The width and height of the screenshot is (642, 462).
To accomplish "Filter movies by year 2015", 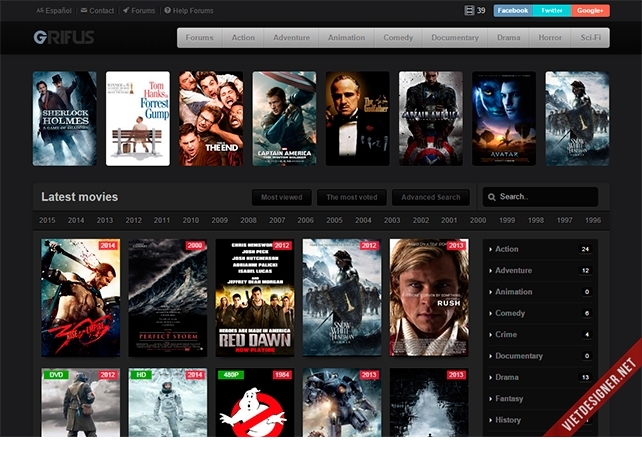I will pyautogui.click(x=47, y=220).
